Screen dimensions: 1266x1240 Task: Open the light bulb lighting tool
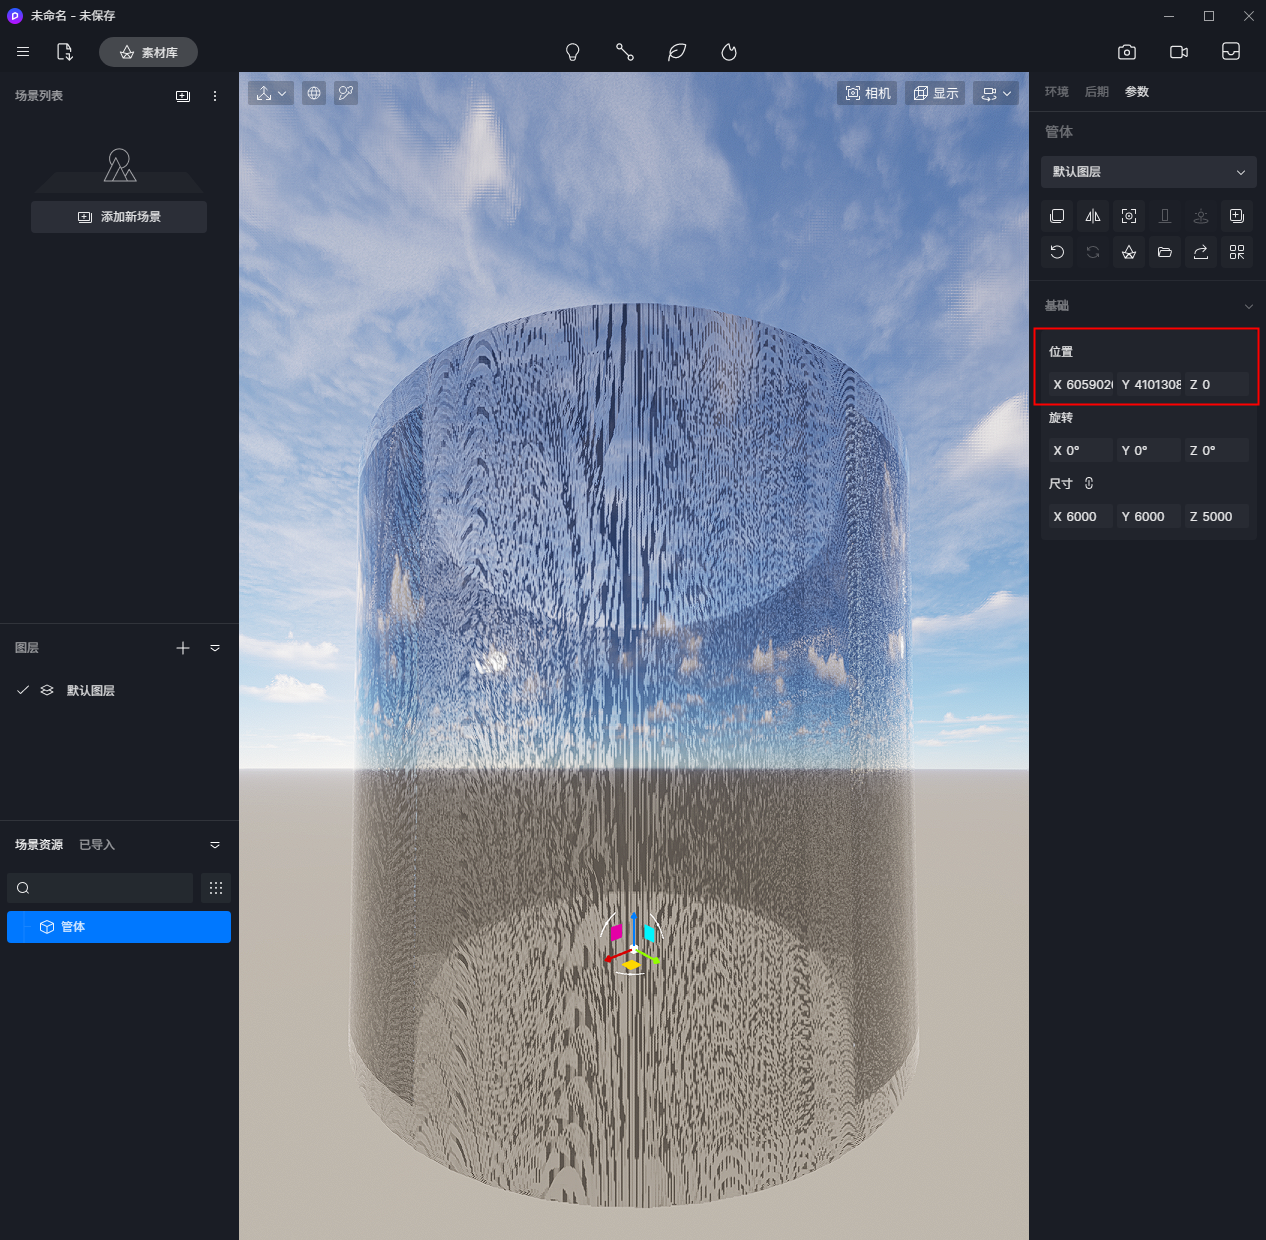(573, 52)
